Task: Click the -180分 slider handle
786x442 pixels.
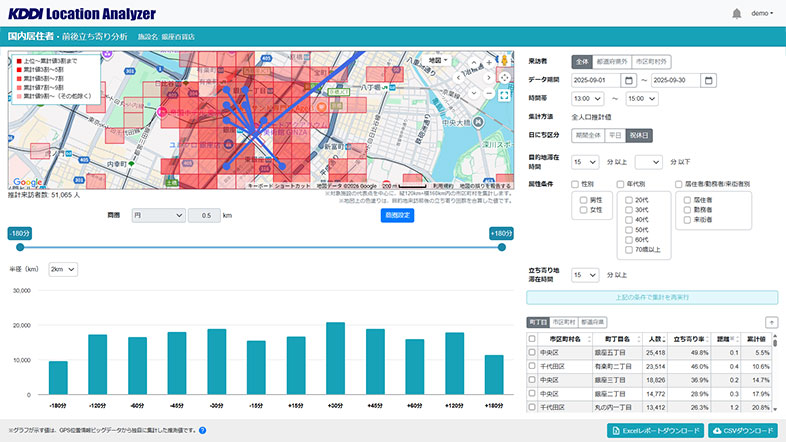Action: click(20, 246)
